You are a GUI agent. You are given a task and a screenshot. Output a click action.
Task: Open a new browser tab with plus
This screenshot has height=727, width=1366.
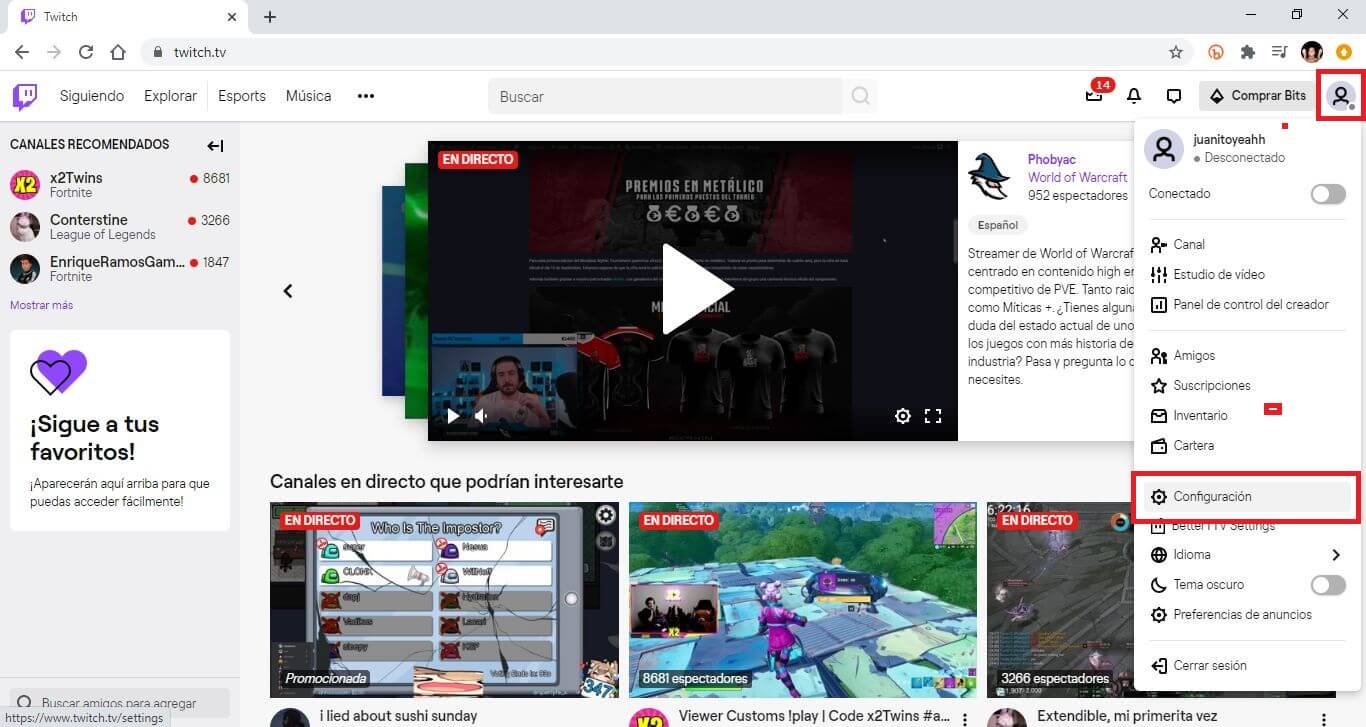tap(270, 17)
